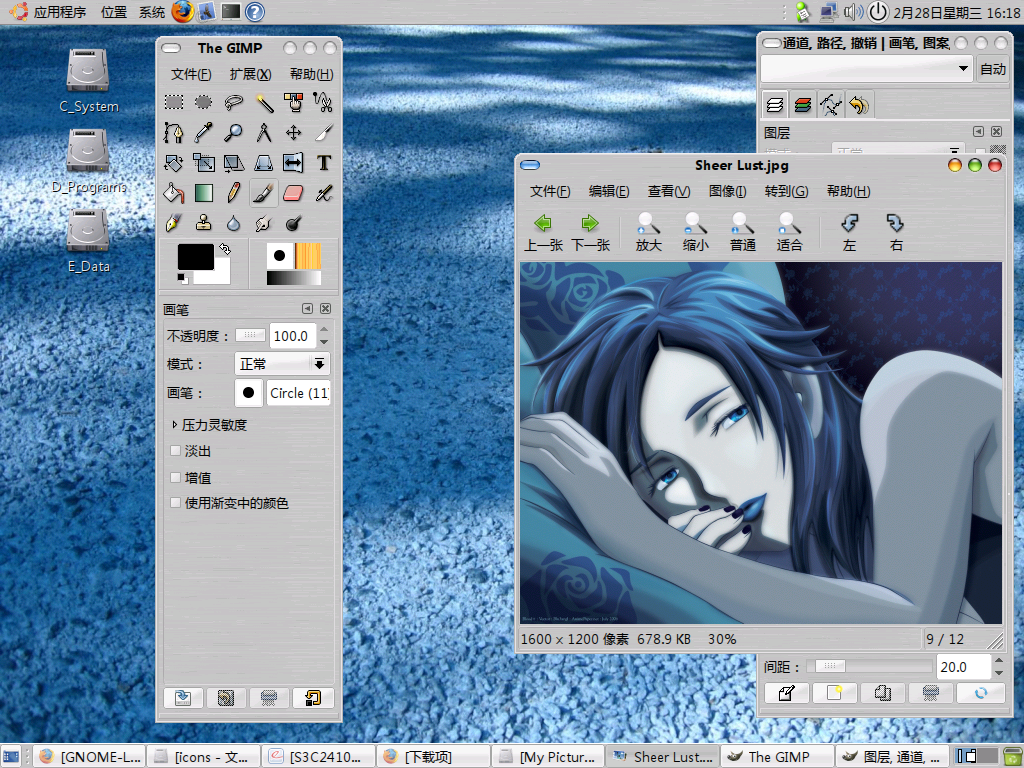Open the 图层 tab menu arrow button
The width and height of the screenshot is (1024, 768).
[978, 131]
